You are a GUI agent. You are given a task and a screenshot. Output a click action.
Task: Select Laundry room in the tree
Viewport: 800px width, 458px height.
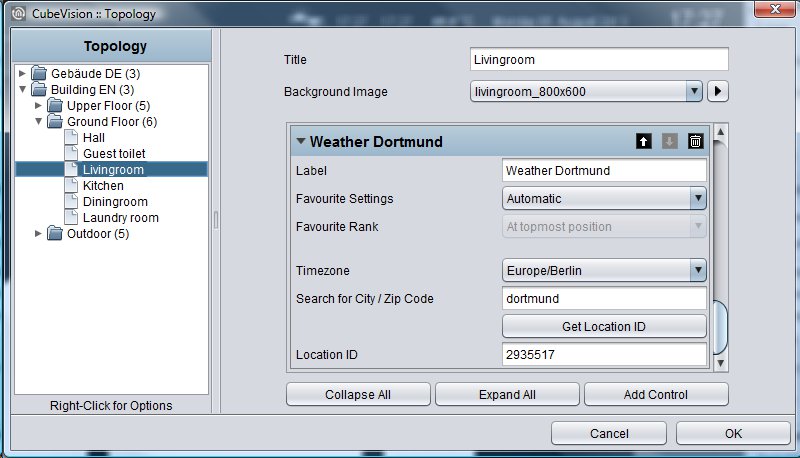coord(120,218)
